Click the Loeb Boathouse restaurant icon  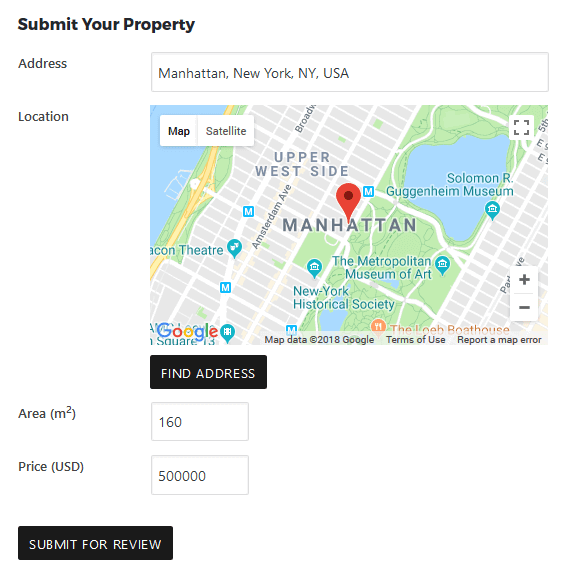(x=378, y=326)
